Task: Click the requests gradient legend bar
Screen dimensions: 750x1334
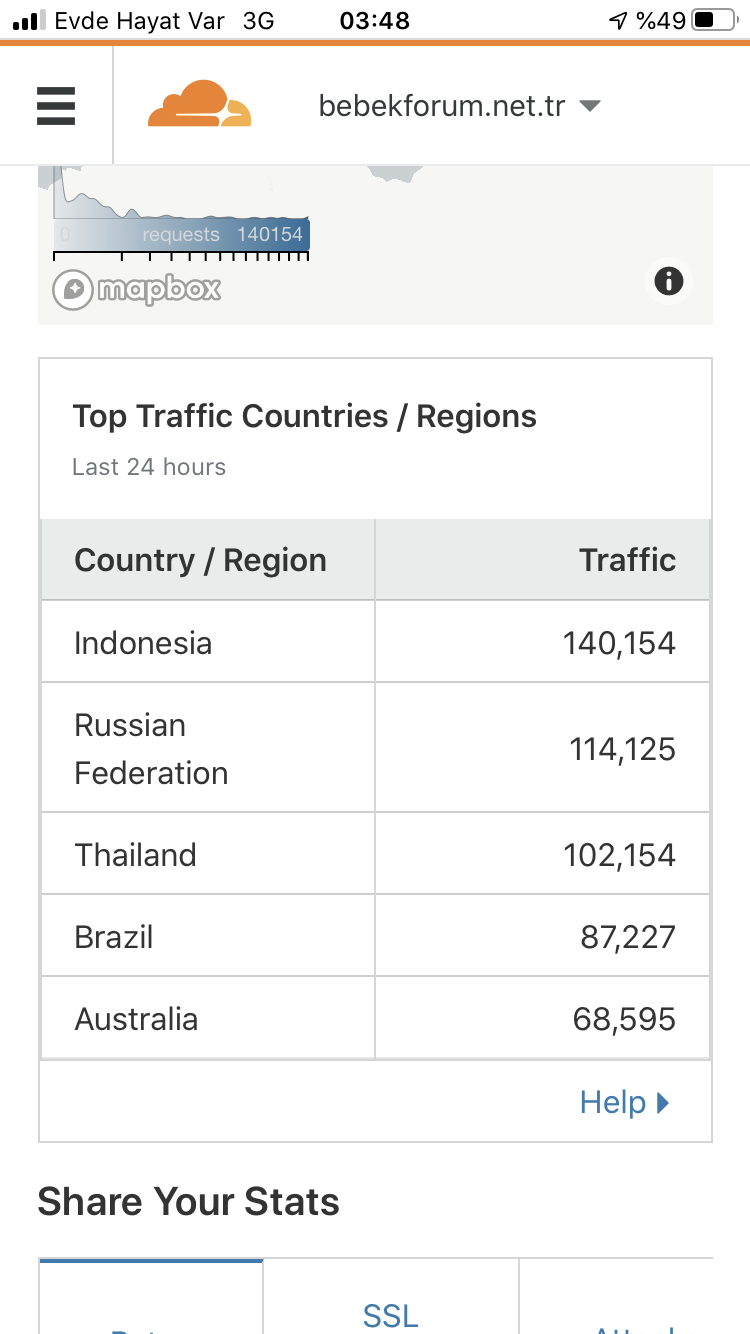Action: point(181,235)
